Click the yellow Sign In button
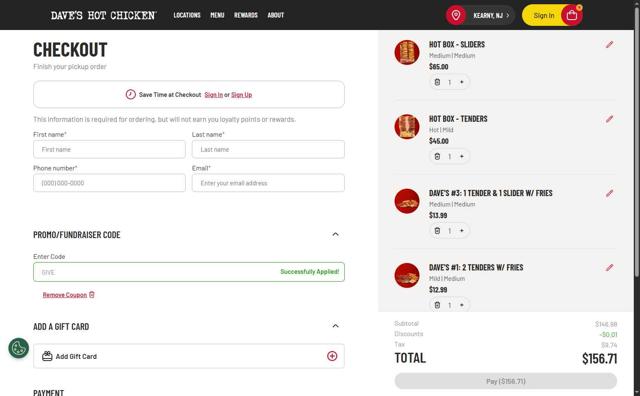 click(x=544, y=16)
